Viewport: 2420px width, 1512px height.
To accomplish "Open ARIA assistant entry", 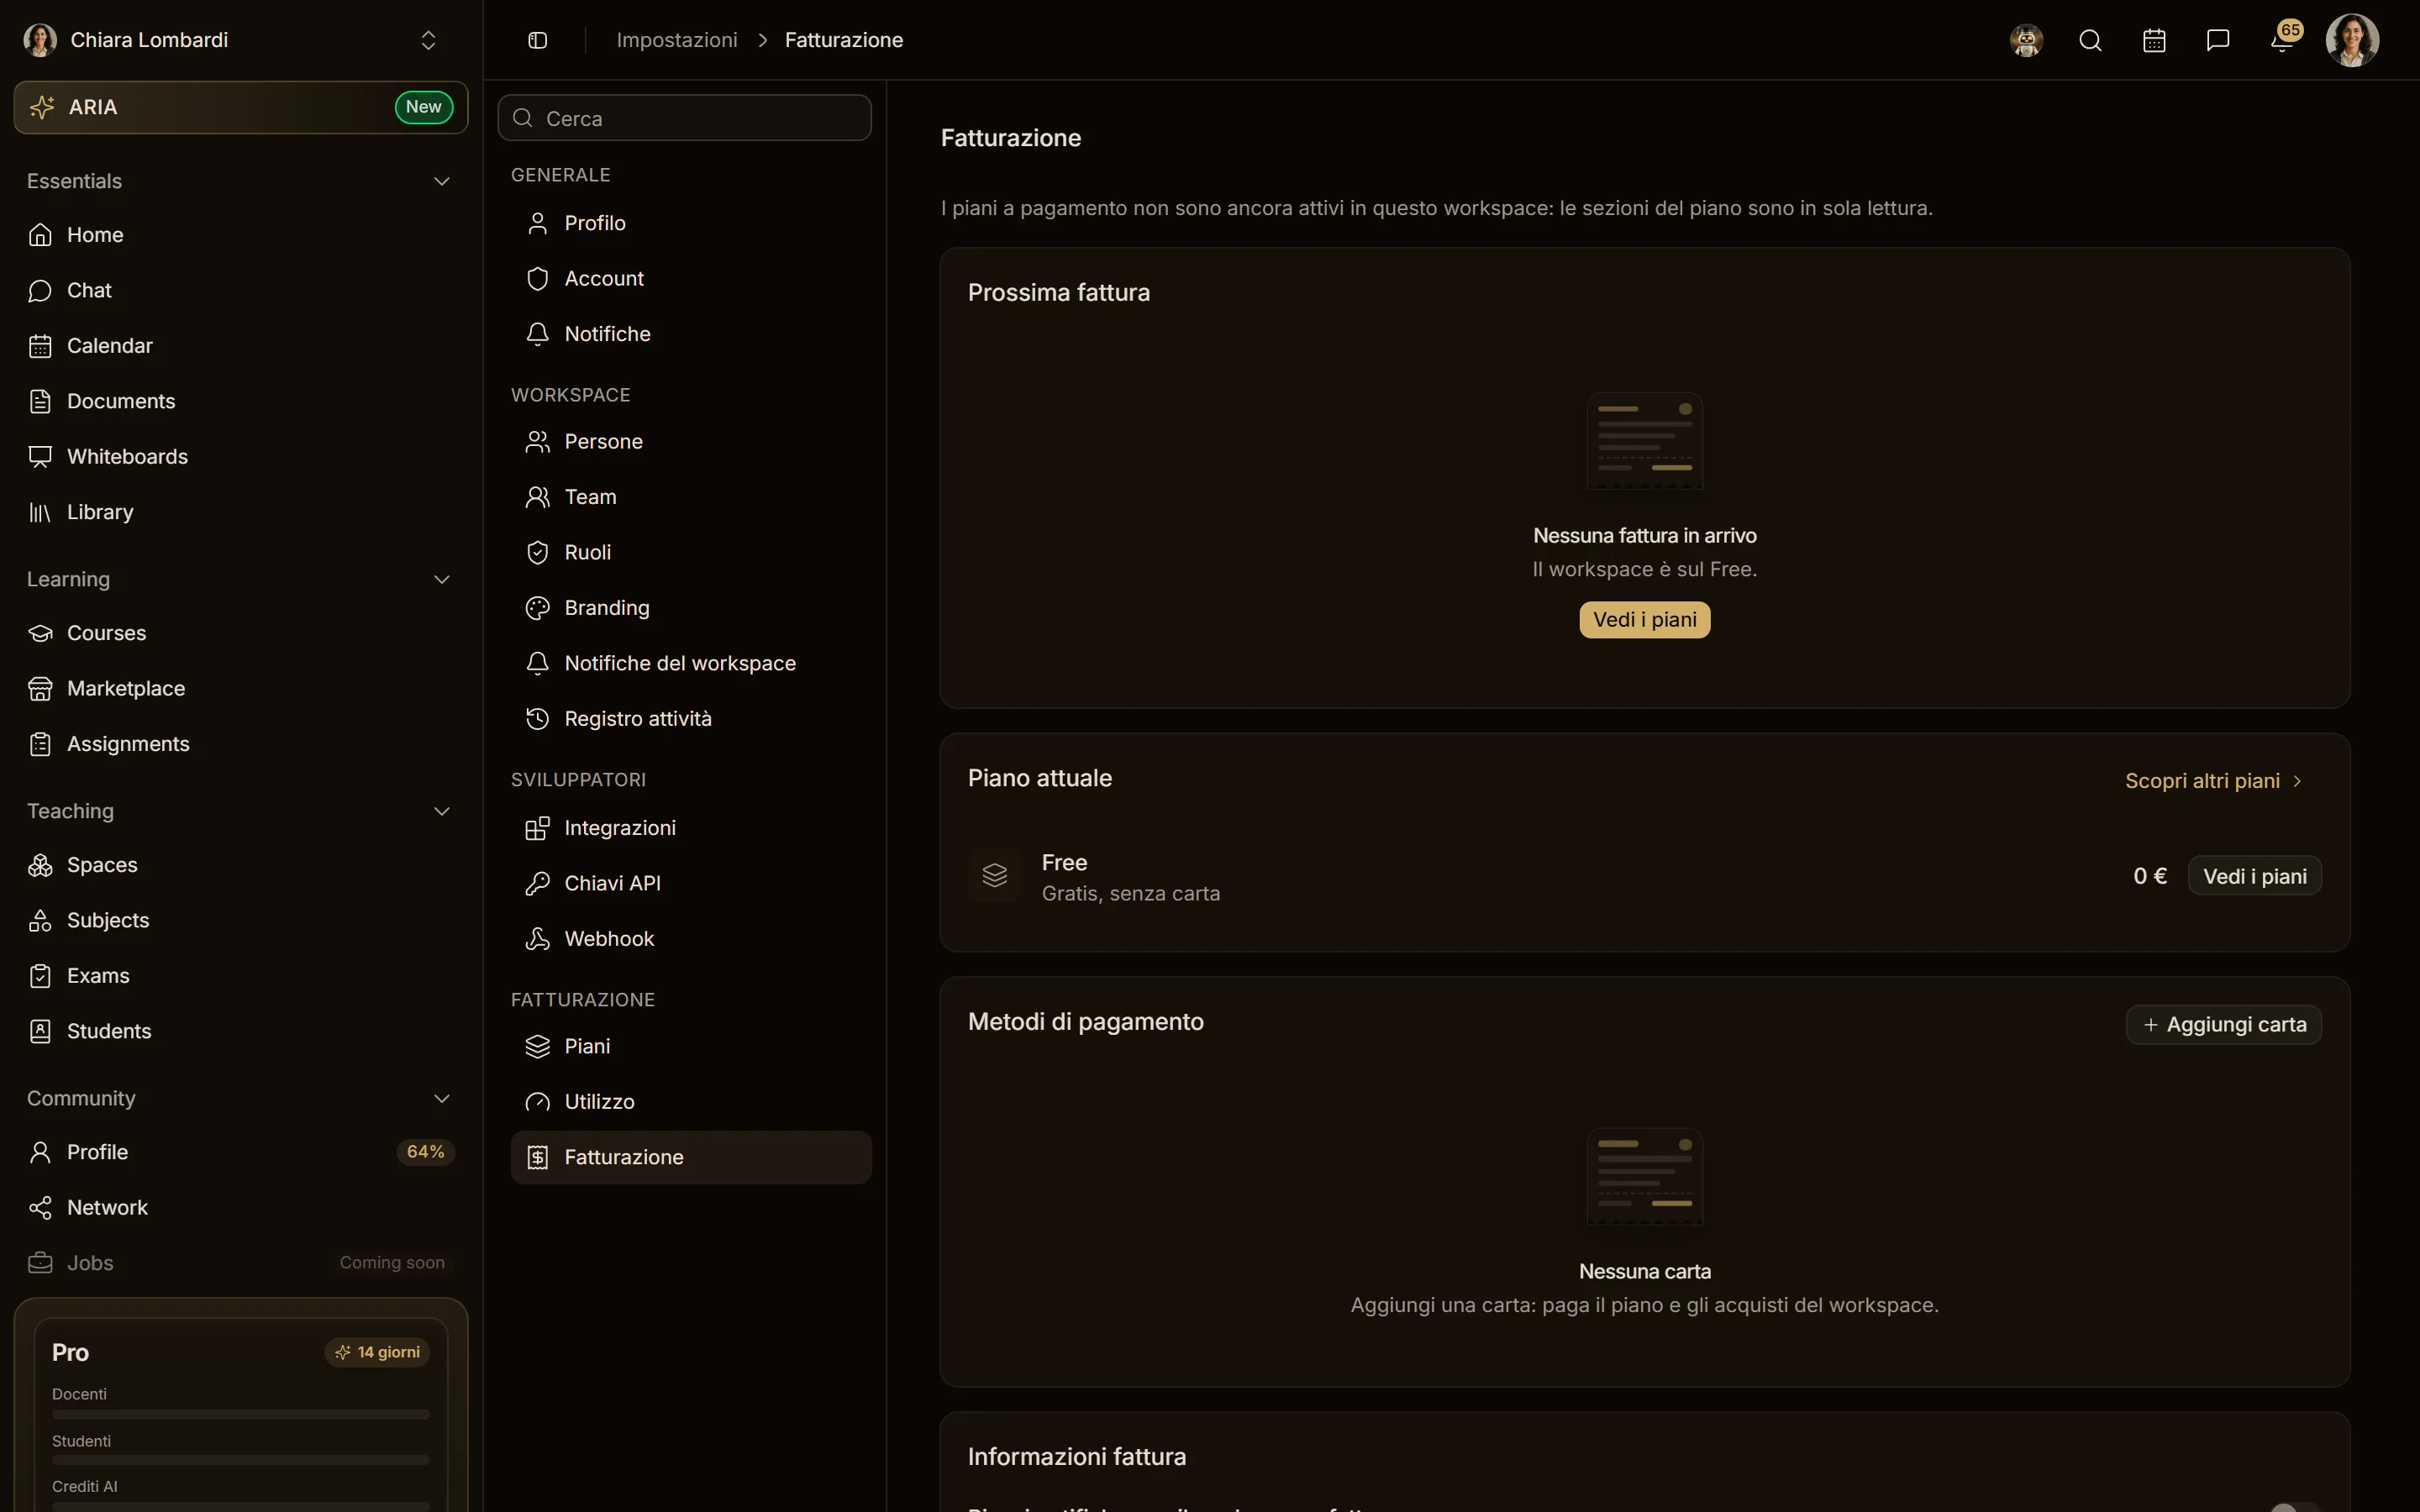I will tap(241, 107).
